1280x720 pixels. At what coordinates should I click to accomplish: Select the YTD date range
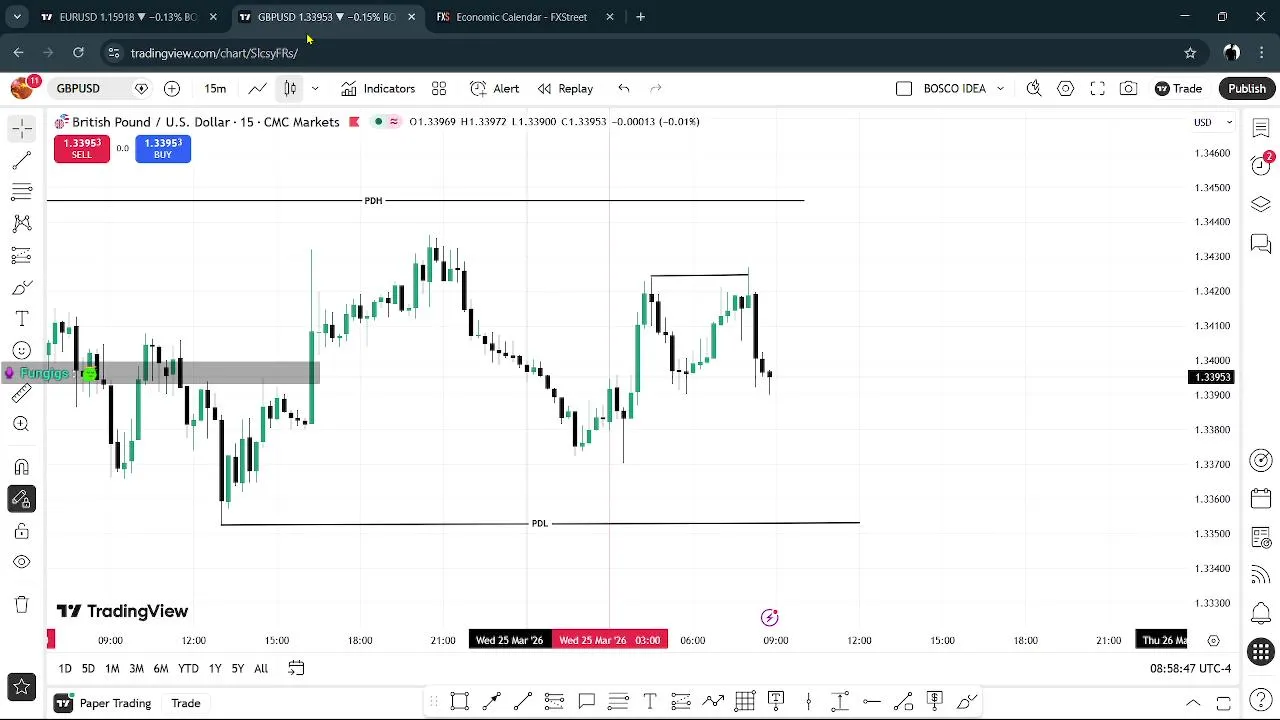(188, 669)
